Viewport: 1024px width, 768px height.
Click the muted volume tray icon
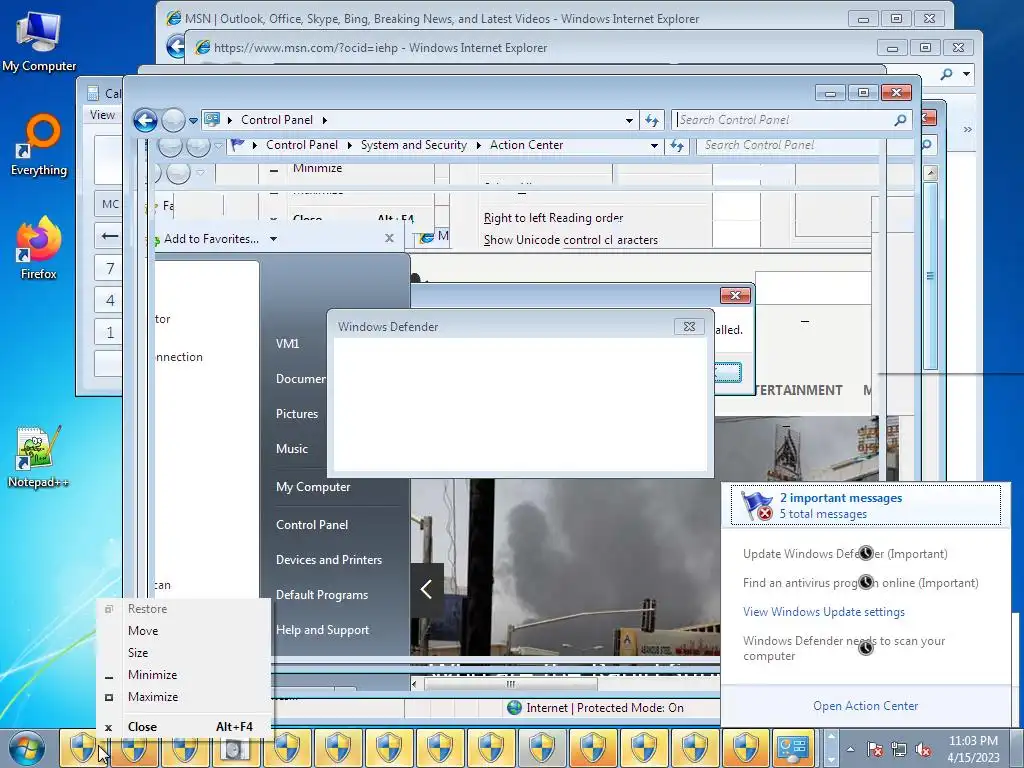923,750
